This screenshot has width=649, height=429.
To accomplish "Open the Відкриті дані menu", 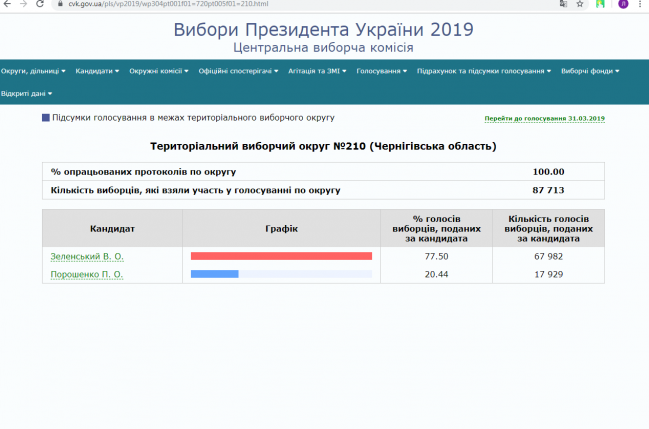I will click(x=24, y=92).
